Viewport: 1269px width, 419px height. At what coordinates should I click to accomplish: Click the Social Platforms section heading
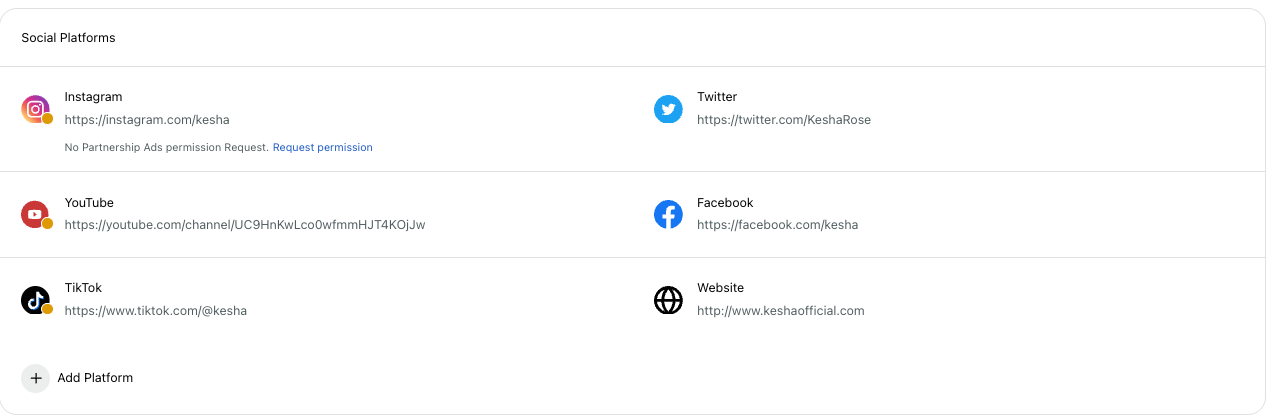point(68,38)
